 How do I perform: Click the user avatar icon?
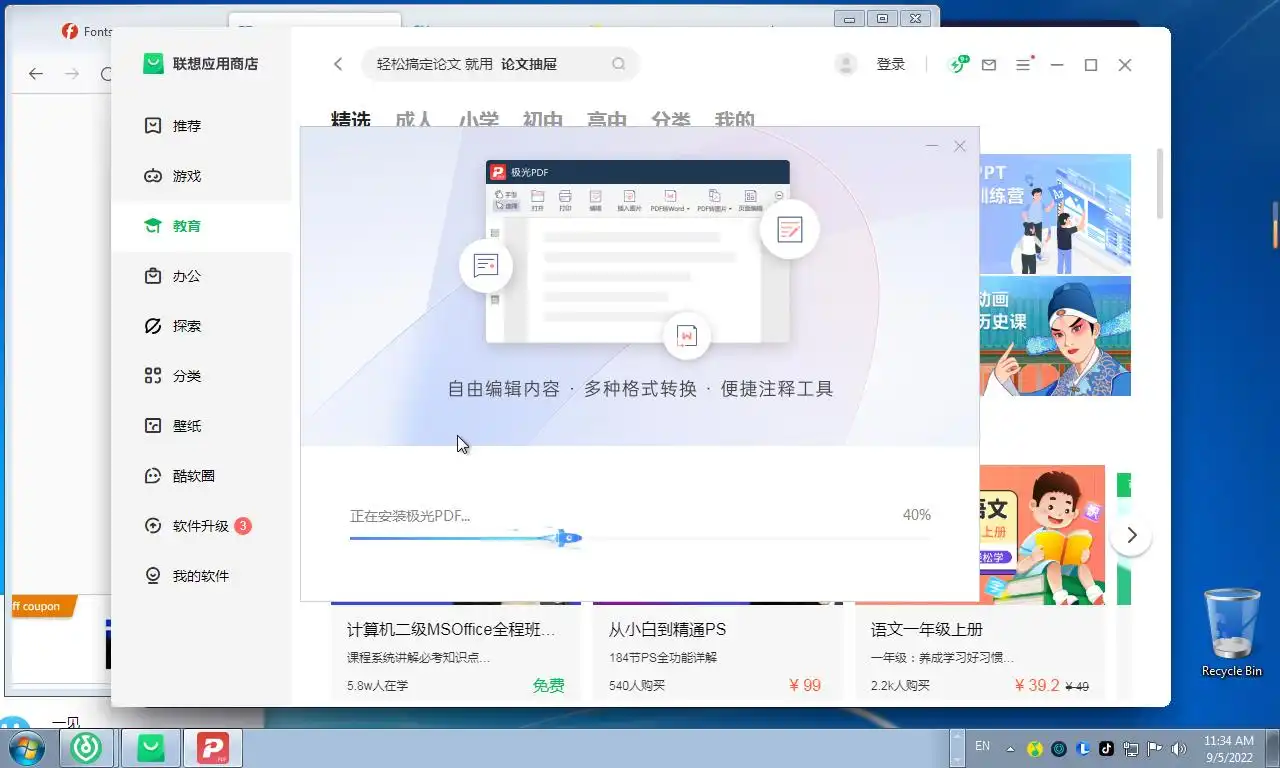point(846,64)
